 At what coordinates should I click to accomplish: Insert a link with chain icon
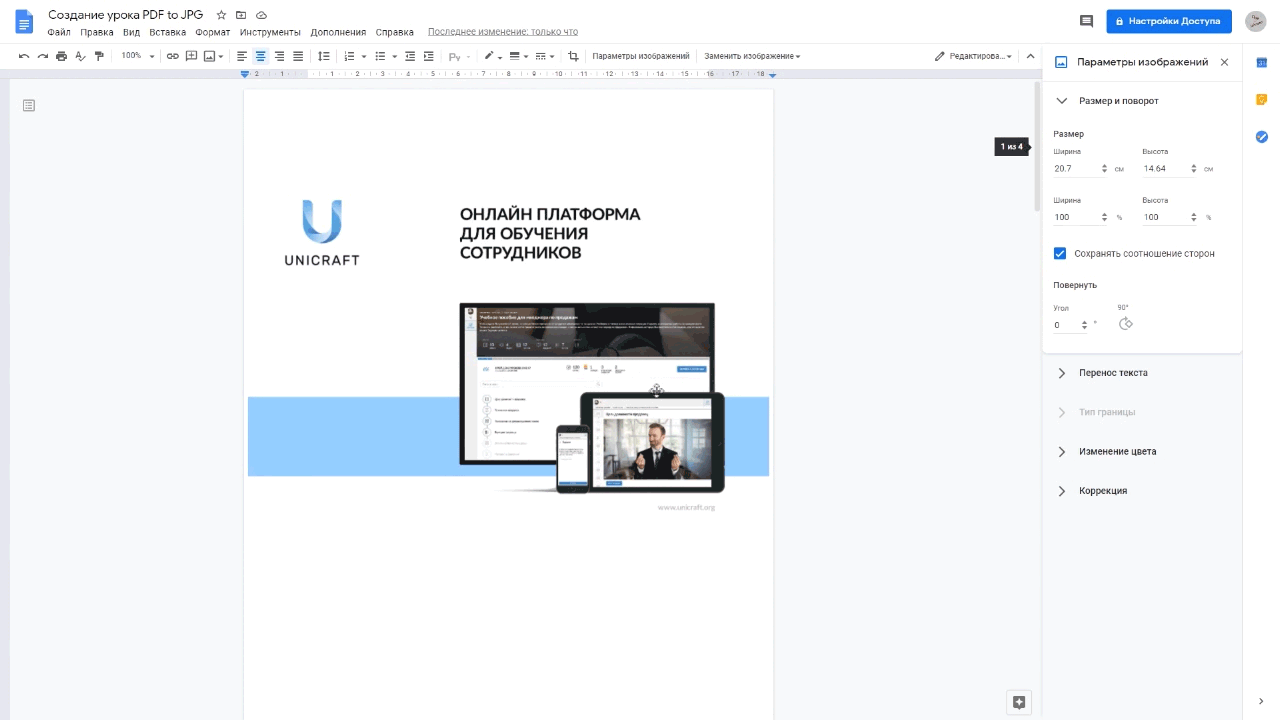[172, 56]
